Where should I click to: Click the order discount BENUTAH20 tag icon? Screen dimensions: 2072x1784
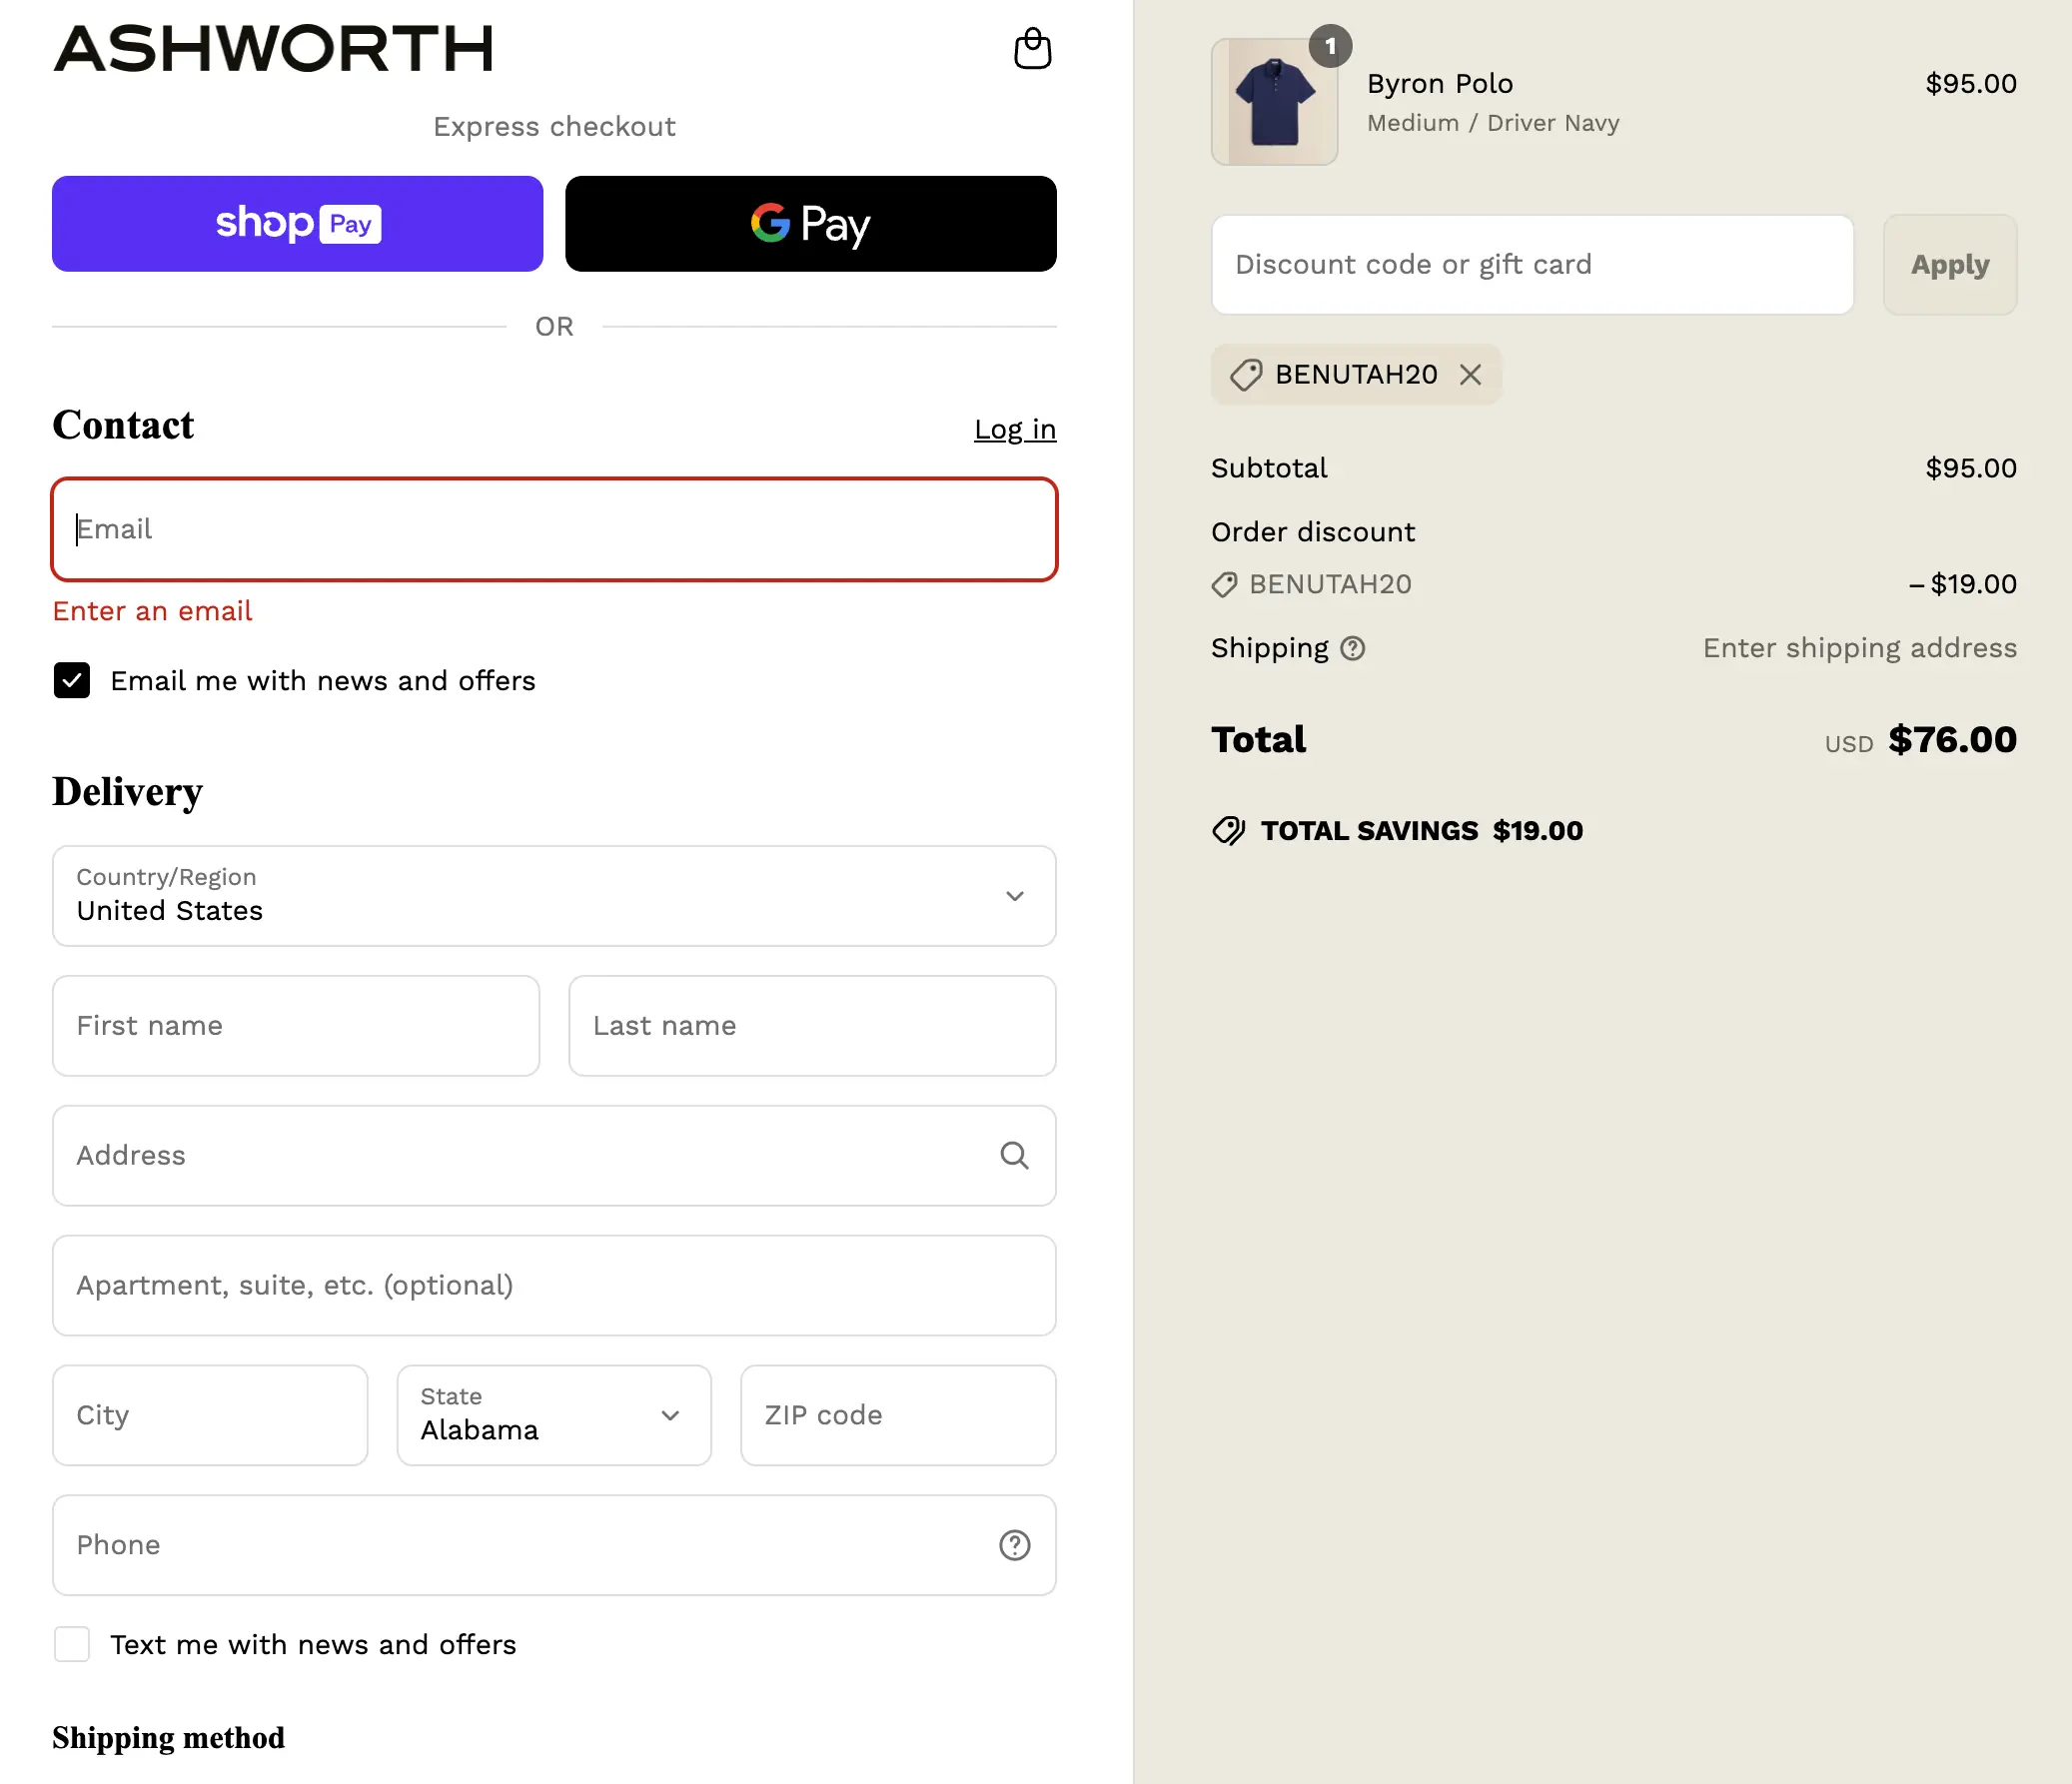coord(1224,584)
